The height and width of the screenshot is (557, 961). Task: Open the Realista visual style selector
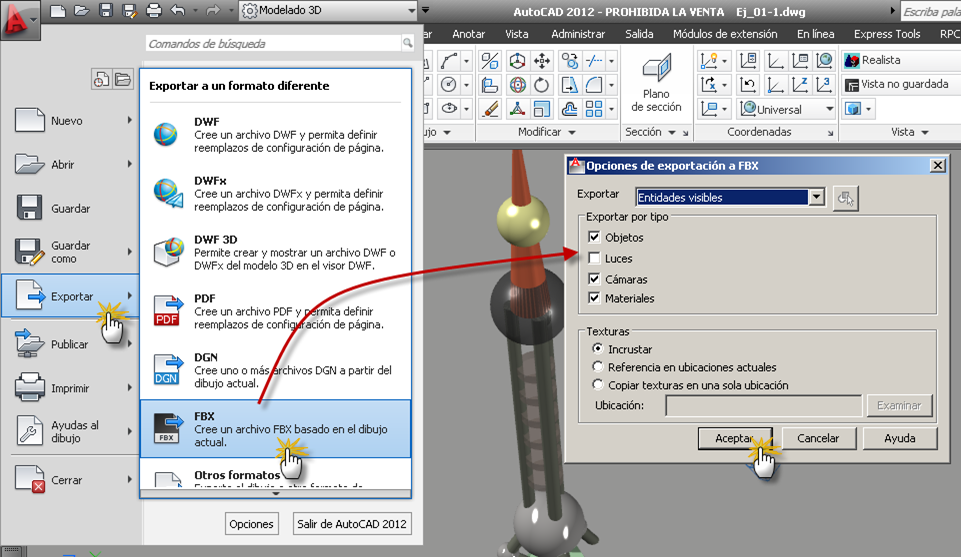902,60
